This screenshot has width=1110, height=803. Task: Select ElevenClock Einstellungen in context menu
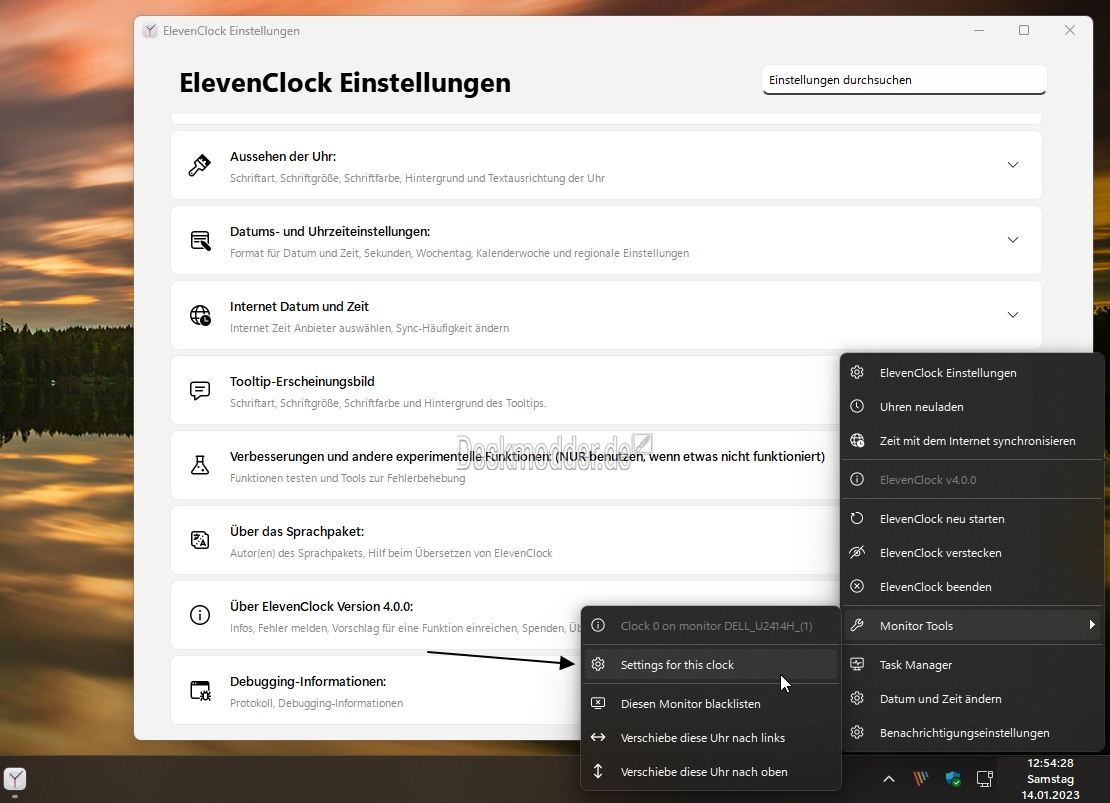coord(972,372)
